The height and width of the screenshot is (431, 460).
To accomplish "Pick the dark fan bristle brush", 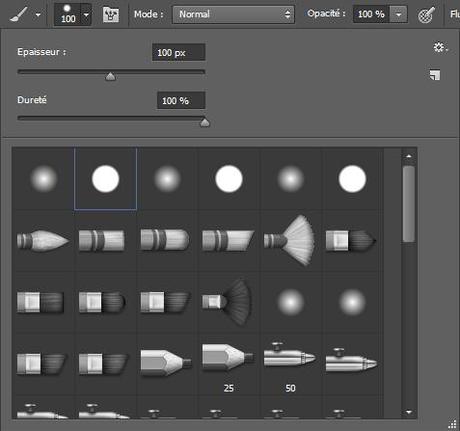I will pos(227,302).
